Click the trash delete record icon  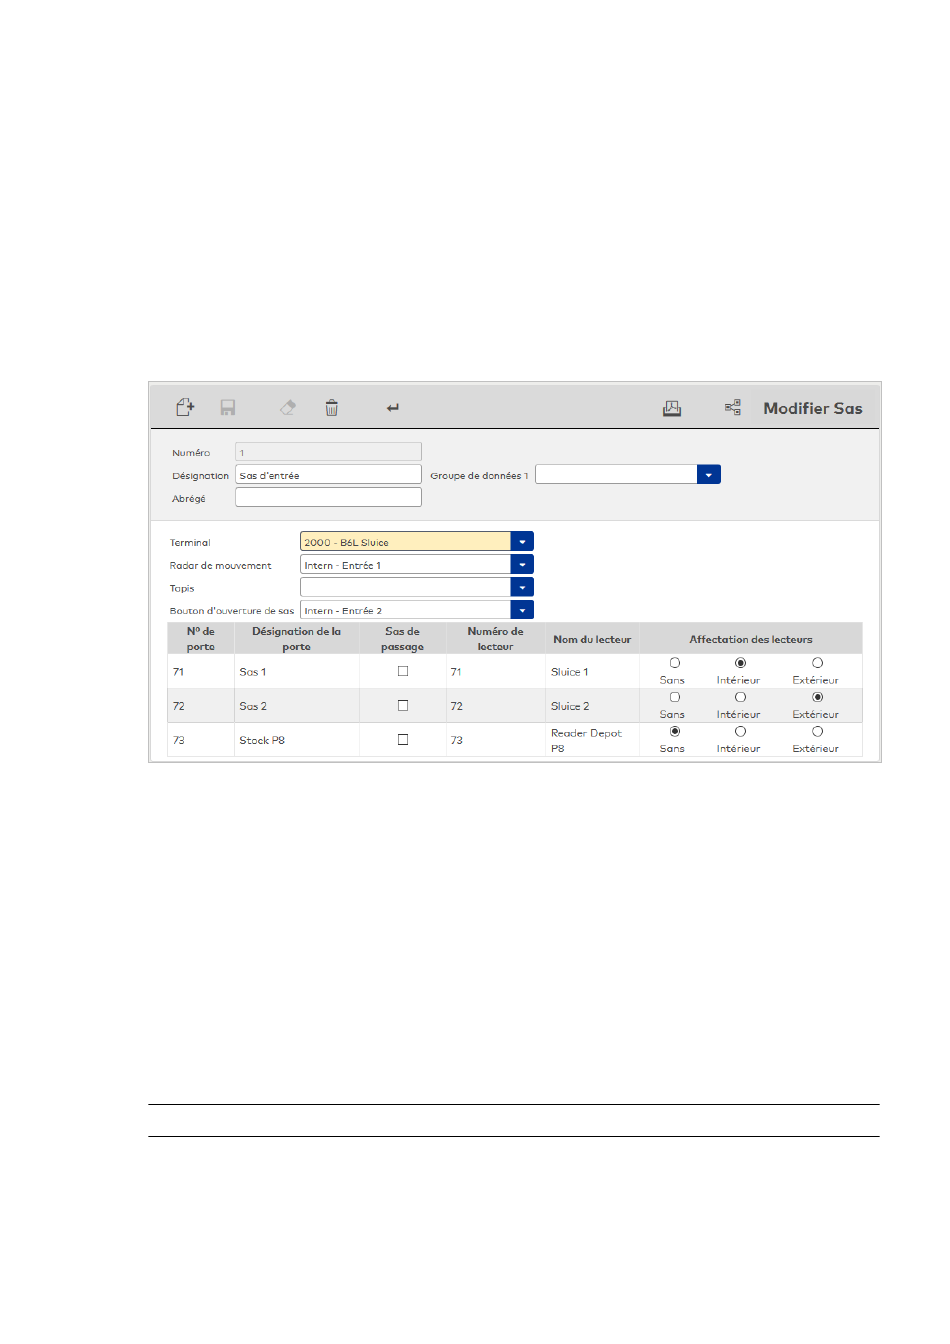(x=332, y=408)
